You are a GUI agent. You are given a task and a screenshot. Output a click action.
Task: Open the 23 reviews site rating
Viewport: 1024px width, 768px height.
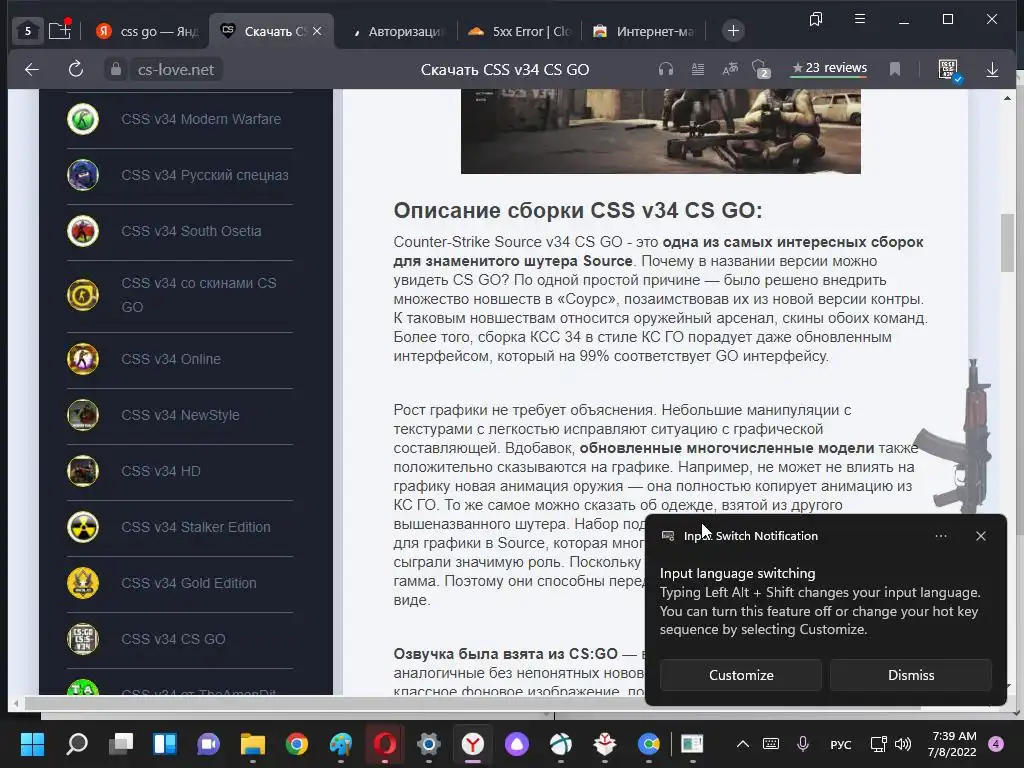(829, 68)
